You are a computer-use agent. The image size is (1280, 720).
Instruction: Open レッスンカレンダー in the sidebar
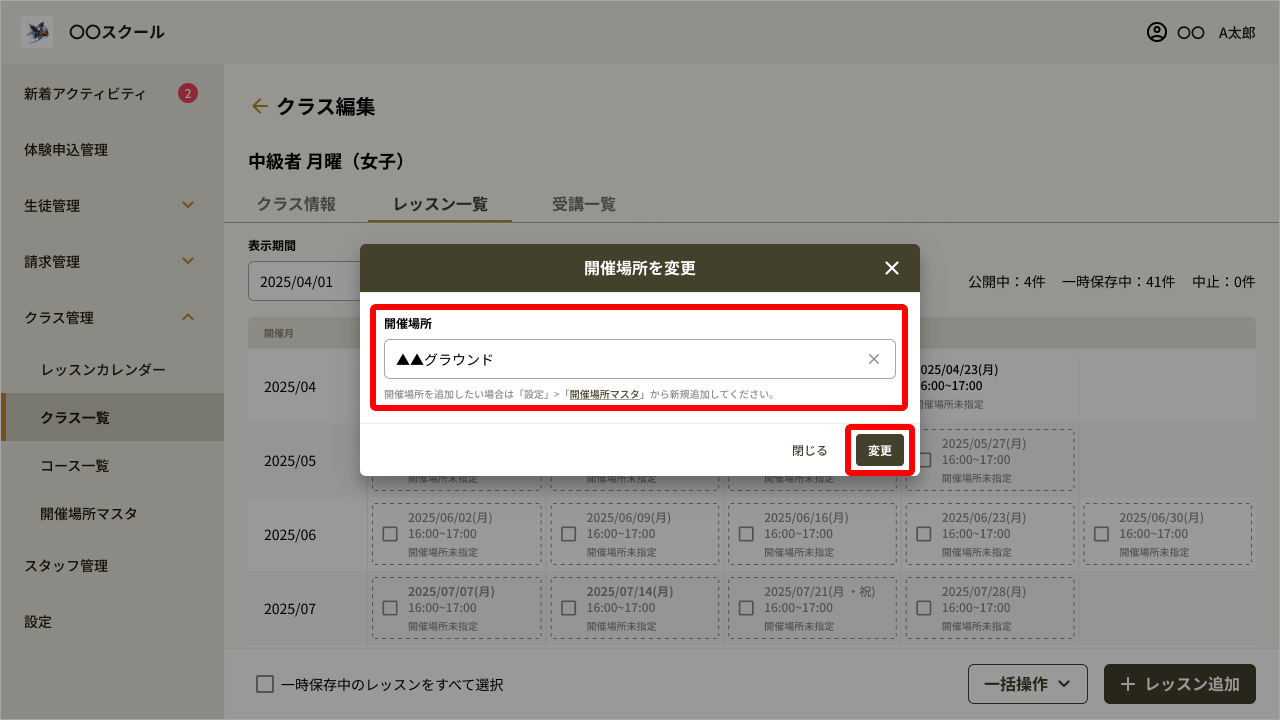pyautogui.click(x=103, y=370)
